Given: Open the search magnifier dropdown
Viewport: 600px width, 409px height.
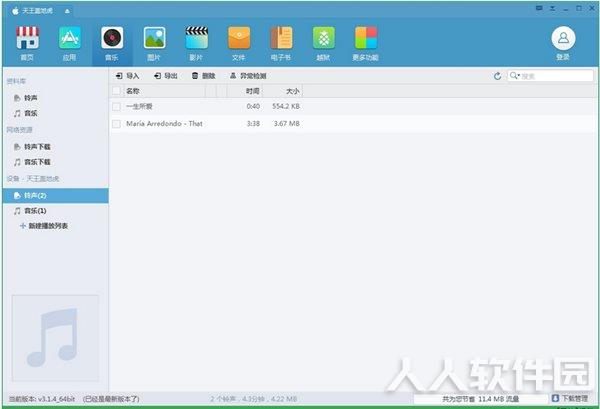Looking at the screenshot, I should [514, 75].
